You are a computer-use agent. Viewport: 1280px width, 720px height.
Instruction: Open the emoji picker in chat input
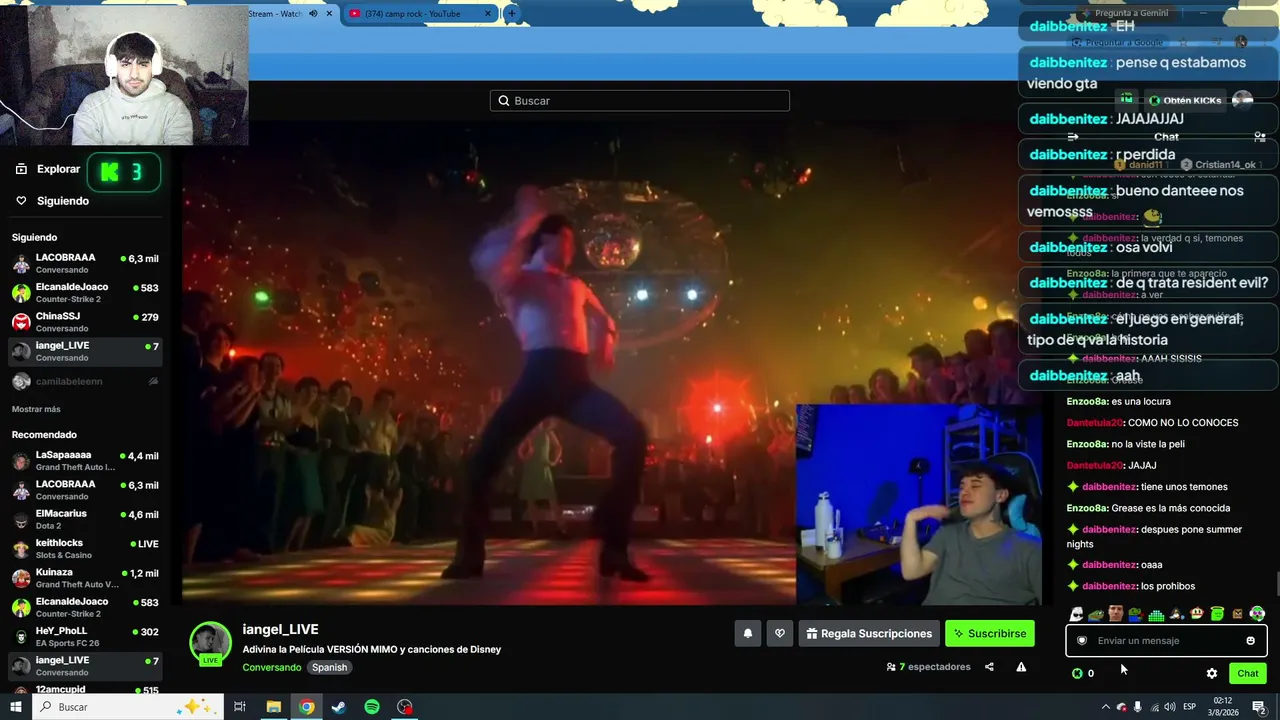coord(1250,641)
